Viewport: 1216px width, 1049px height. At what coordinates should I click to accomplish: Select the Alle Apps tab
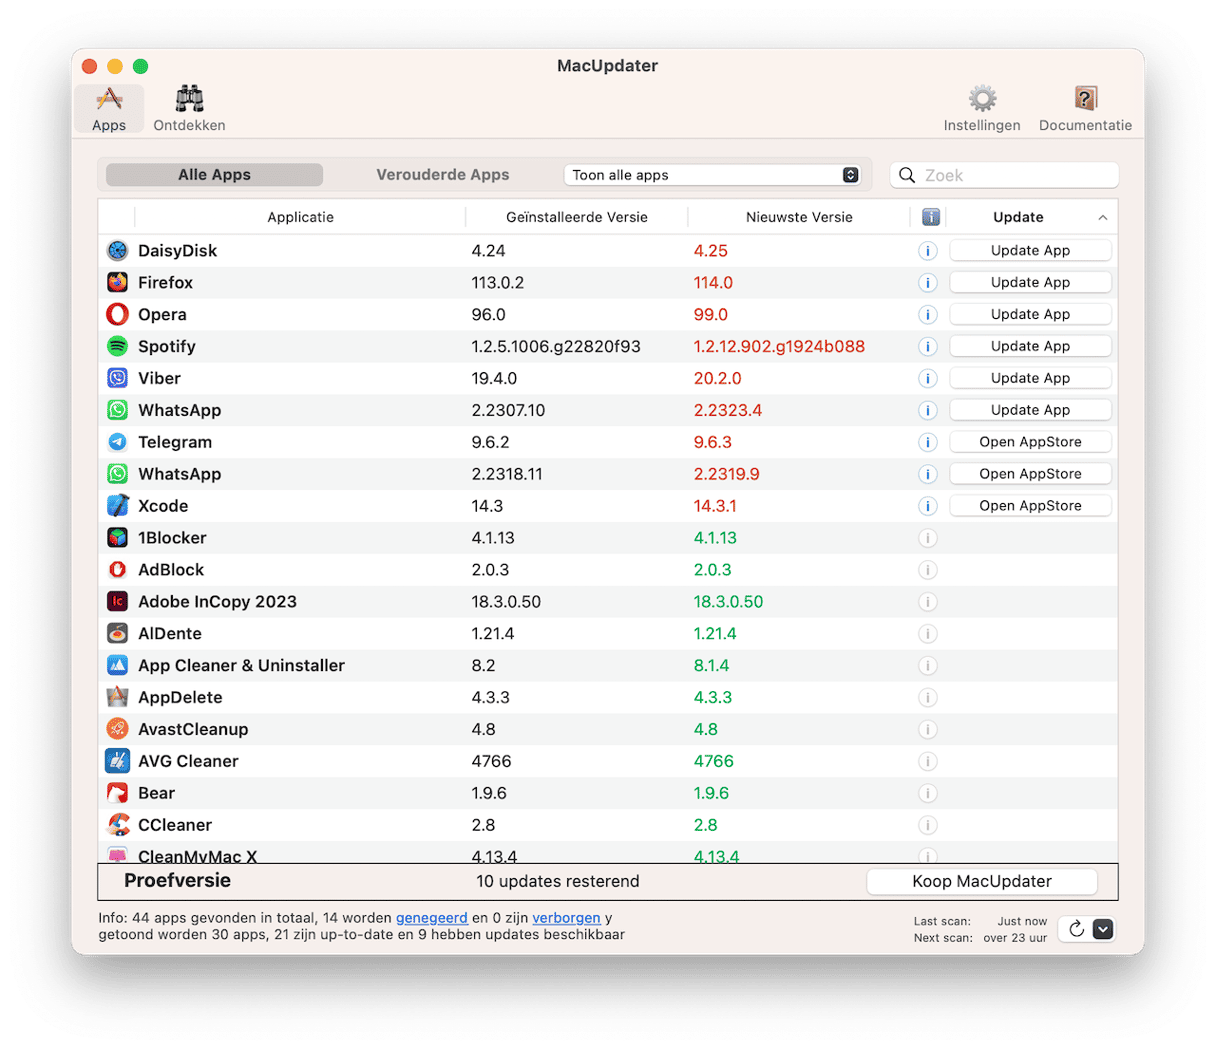pyautogui.click(x=214, y=175)
